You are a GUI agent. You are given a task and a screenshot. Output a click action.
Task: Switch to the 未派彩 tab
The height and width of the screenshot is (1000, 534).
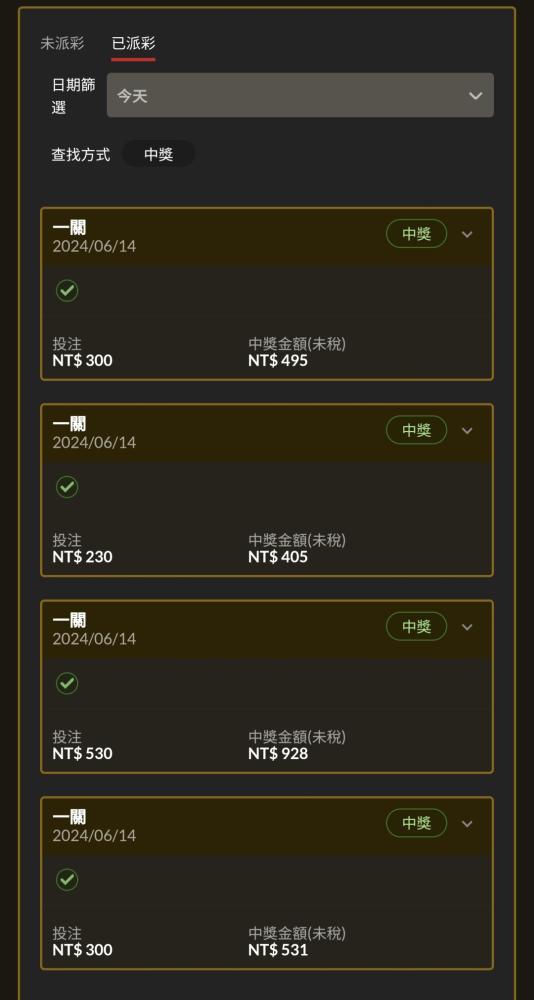[62, 43]
